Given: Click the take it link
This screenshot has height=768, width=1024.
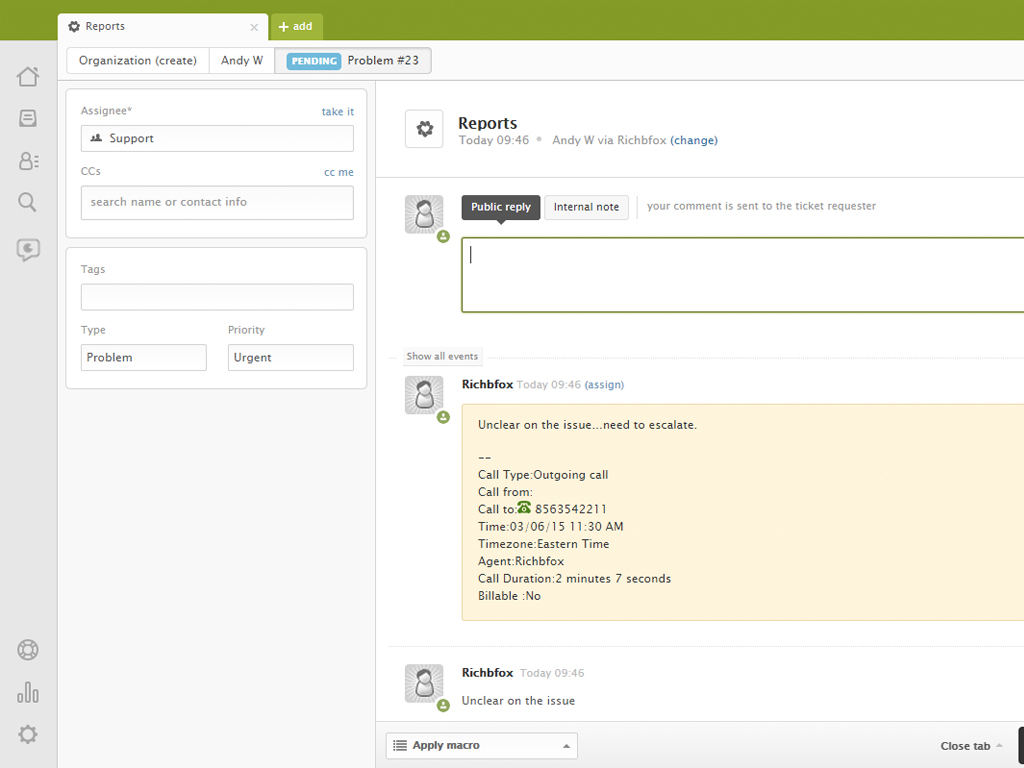Looking at the screenshot, I should click(337, 112).
